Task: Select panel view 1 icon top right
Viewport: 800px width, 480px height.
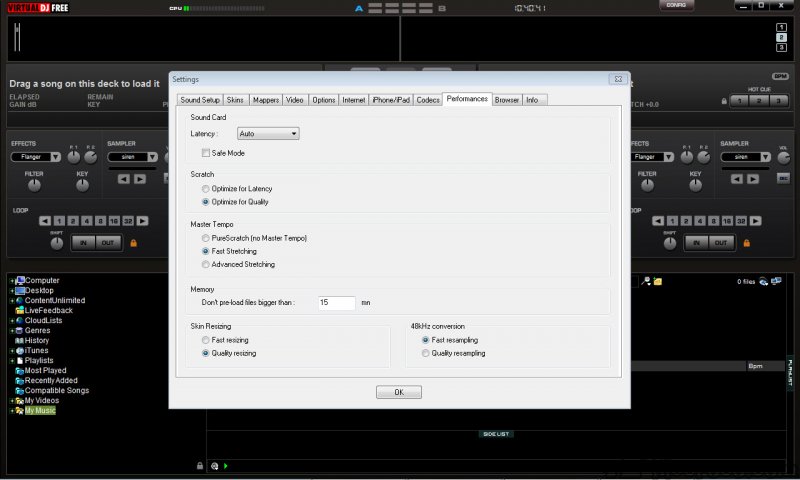Action: tap(781, 28)
